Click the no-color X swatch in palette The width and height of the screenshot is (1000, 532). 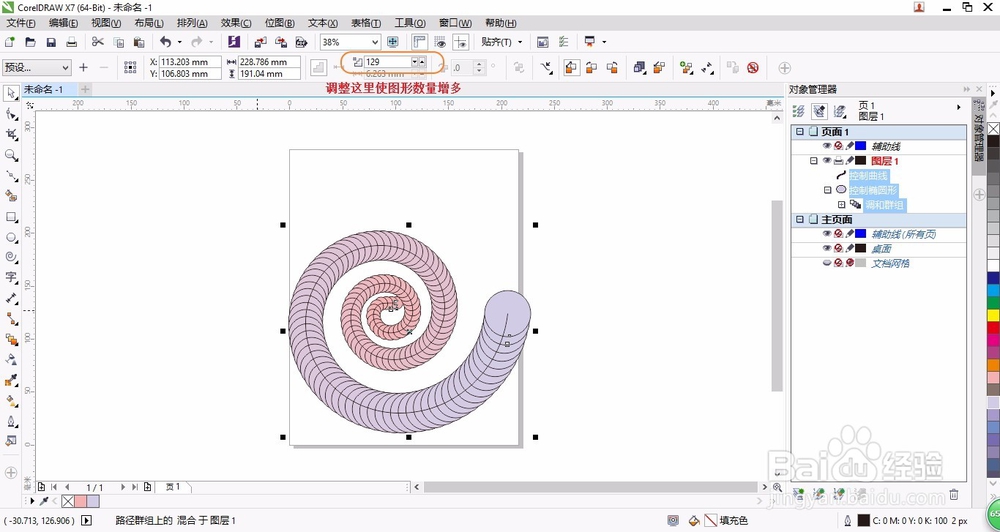(993, 128)
